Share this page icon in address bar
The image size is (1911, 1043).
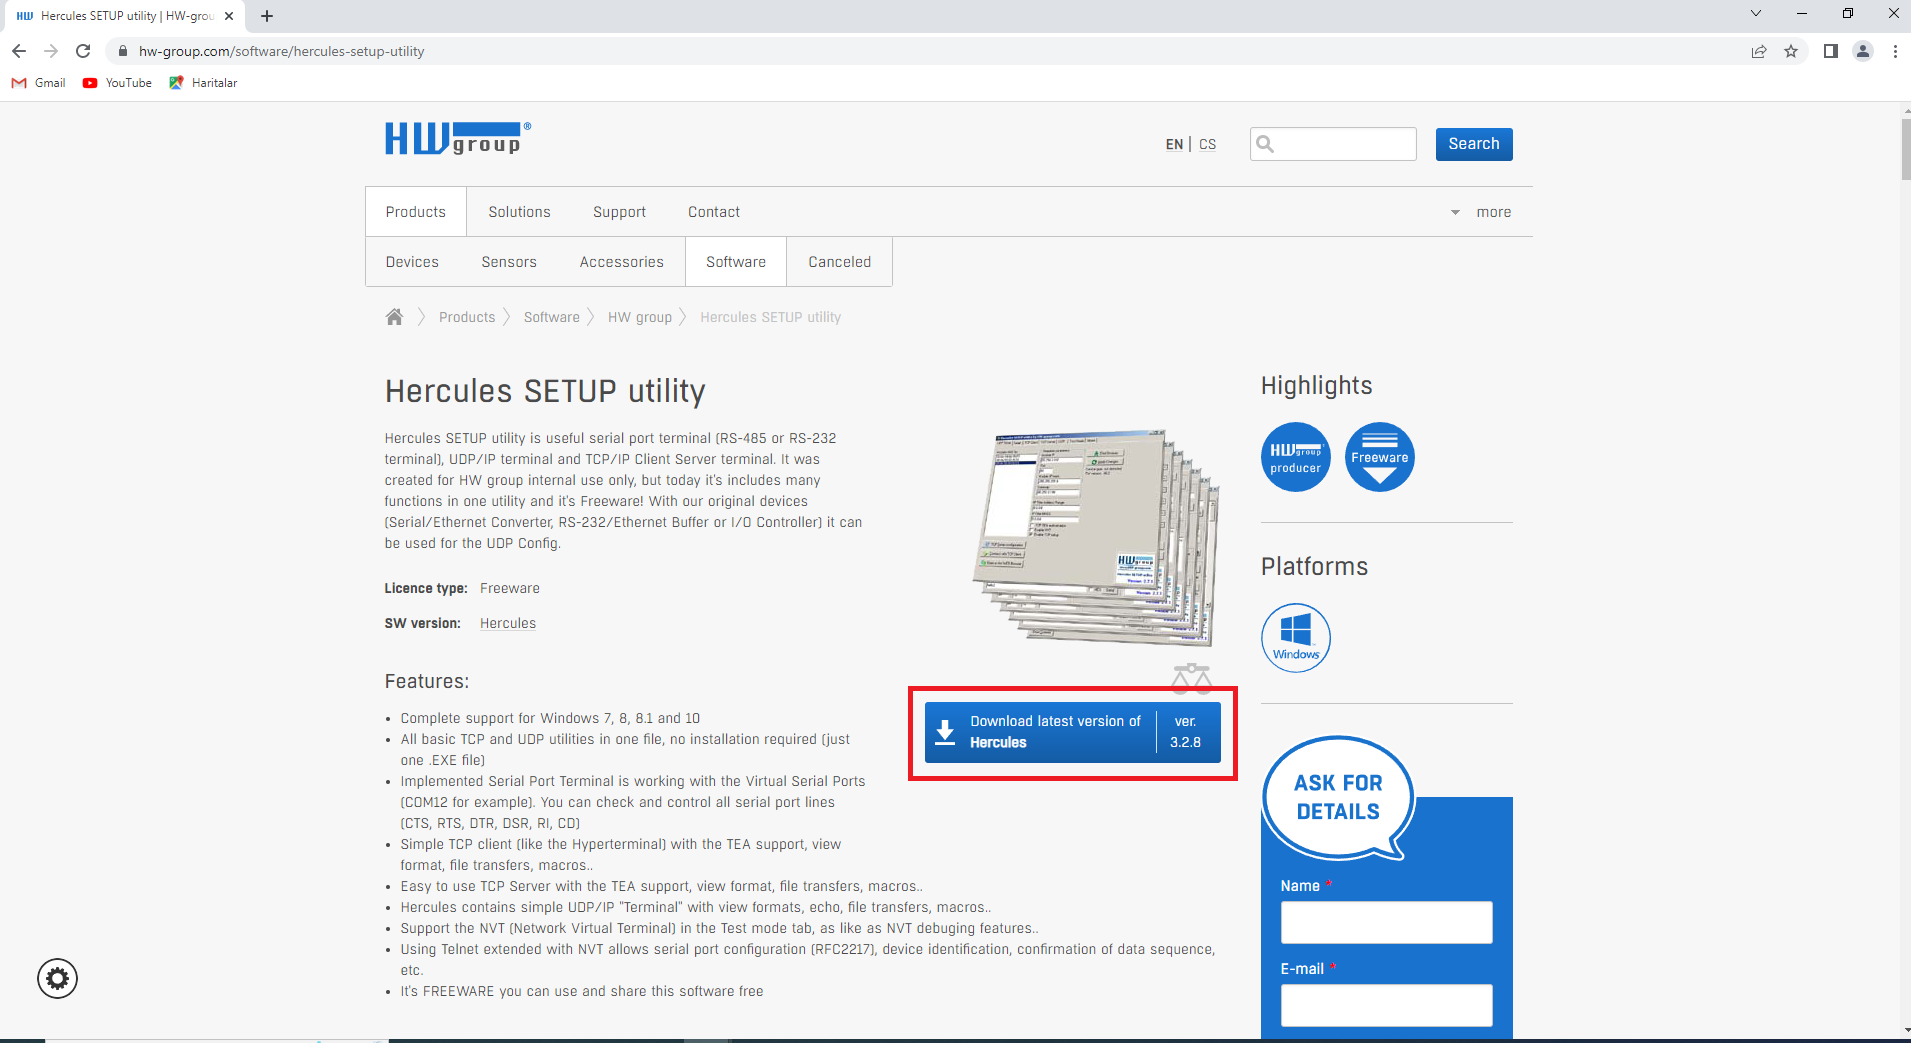pos(1759,51)
